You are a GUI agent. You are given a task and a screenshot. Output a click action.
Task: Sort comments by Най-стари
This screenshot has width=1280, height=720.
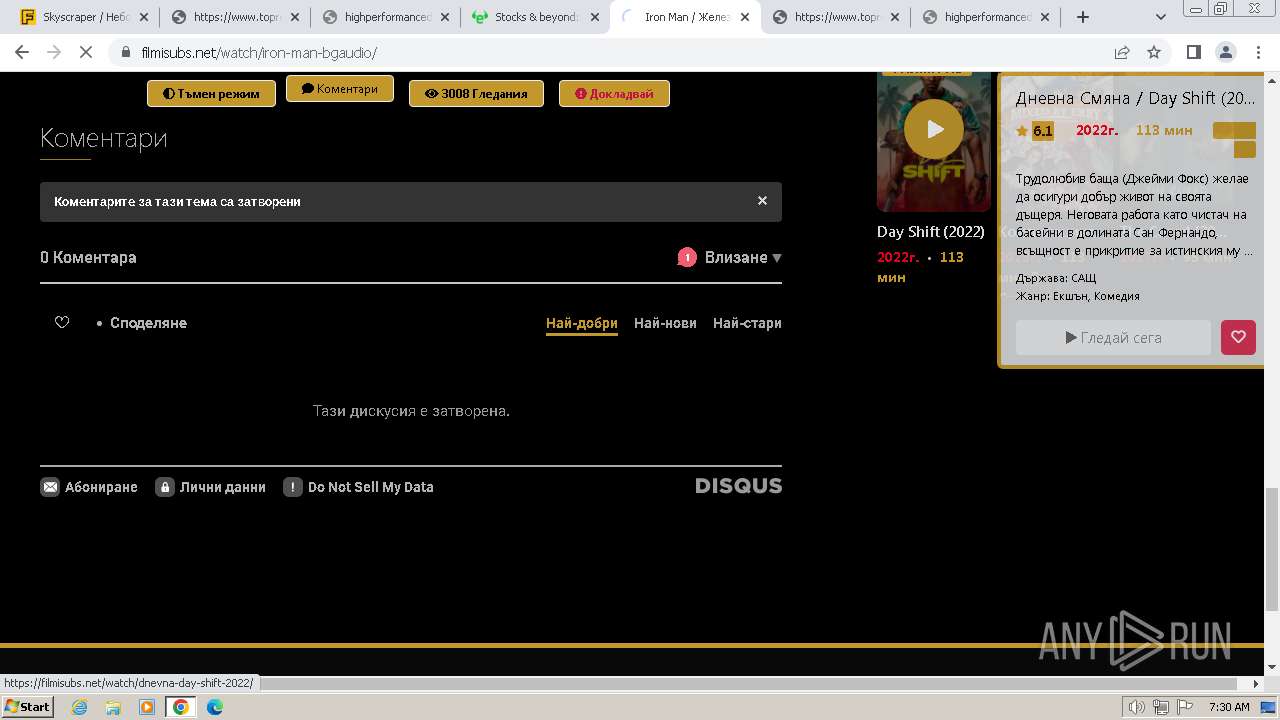click(747, 323)
